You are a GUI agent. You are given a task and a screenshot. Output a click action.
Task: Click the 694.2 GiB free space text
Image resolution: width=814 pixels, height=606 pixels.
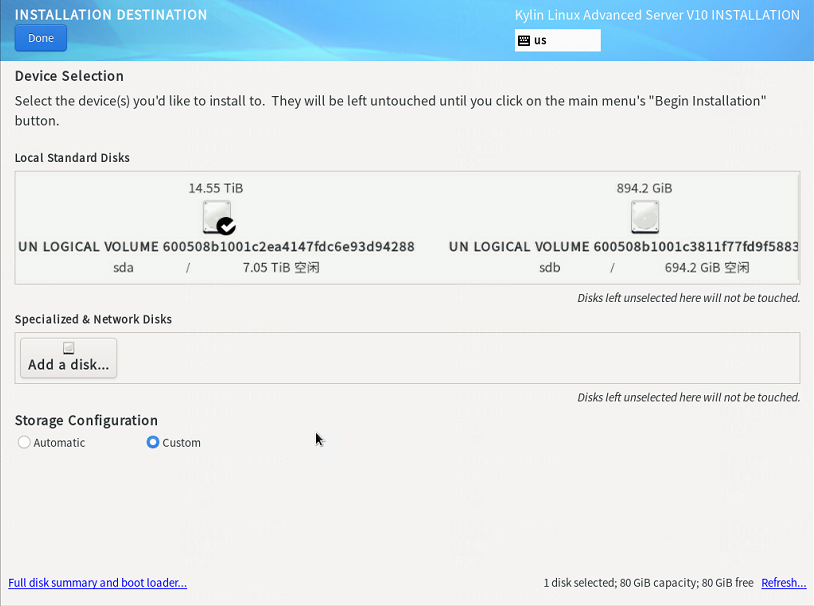click(x=707, y=268)
